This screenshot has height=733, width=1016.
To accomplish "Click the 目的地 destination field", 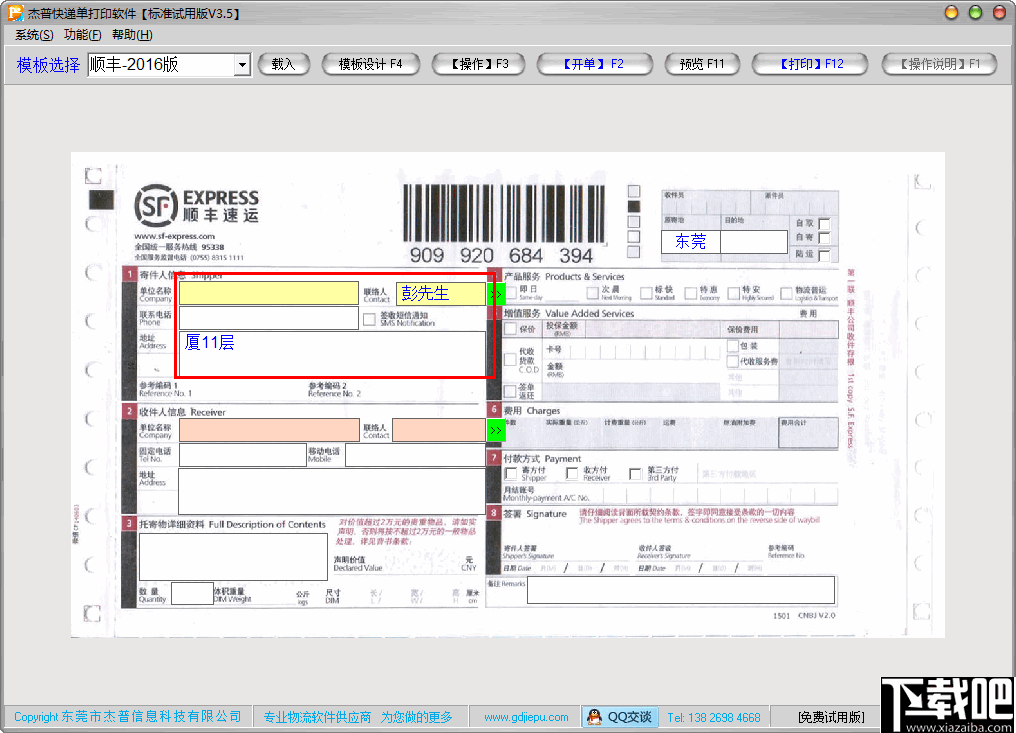I will click(754, 242).
